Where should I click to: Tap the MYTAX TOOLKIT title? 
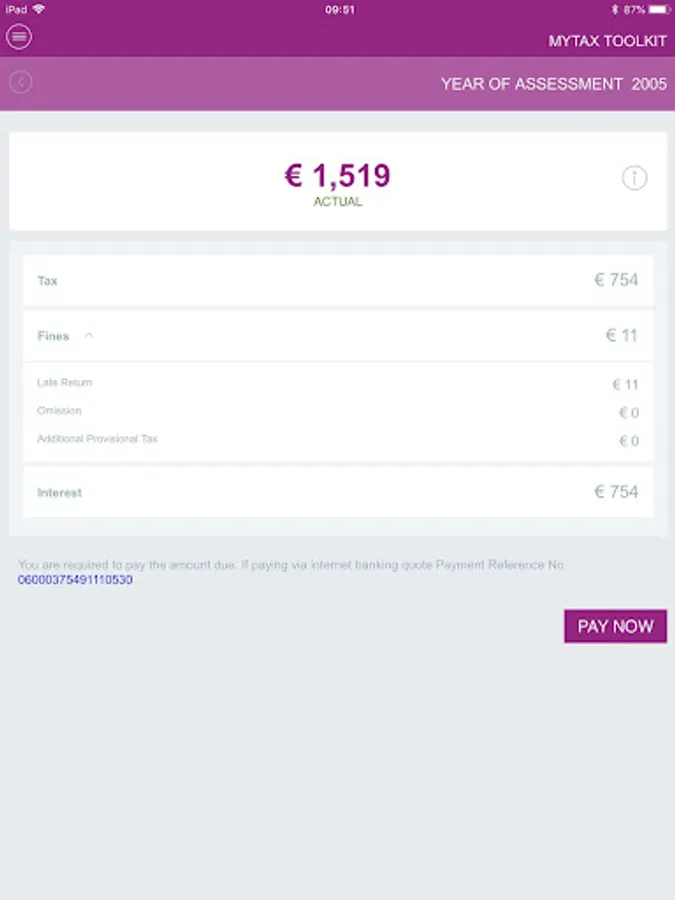pos(607,41)
